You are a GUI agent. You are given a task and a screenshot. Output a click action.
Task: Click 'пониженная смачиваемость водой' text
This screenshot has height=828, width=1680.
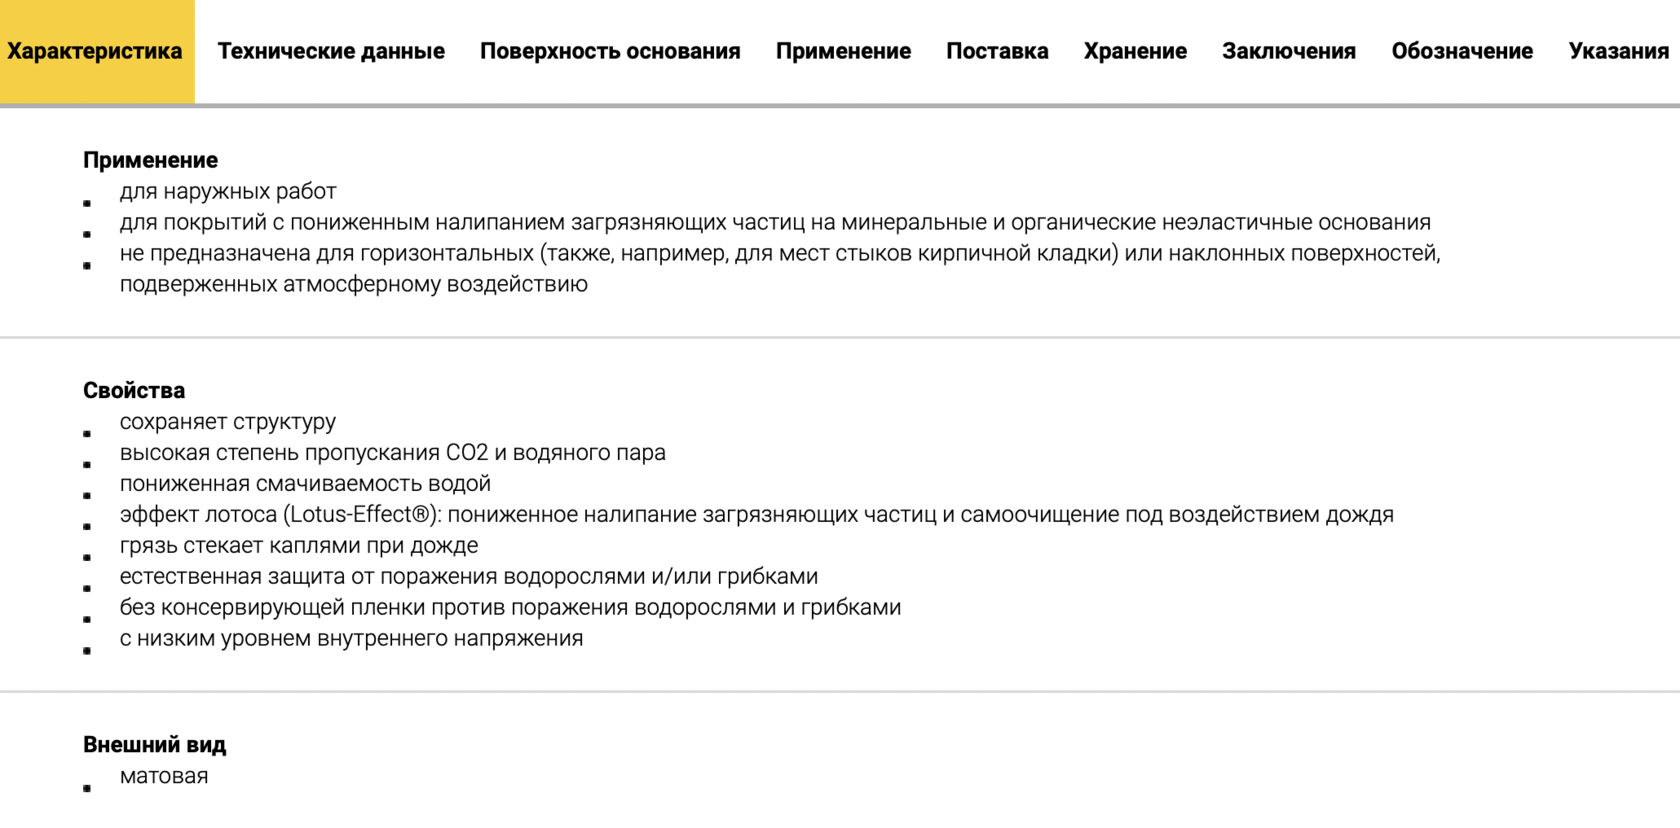pyautogui.click(x=305, y=483)
